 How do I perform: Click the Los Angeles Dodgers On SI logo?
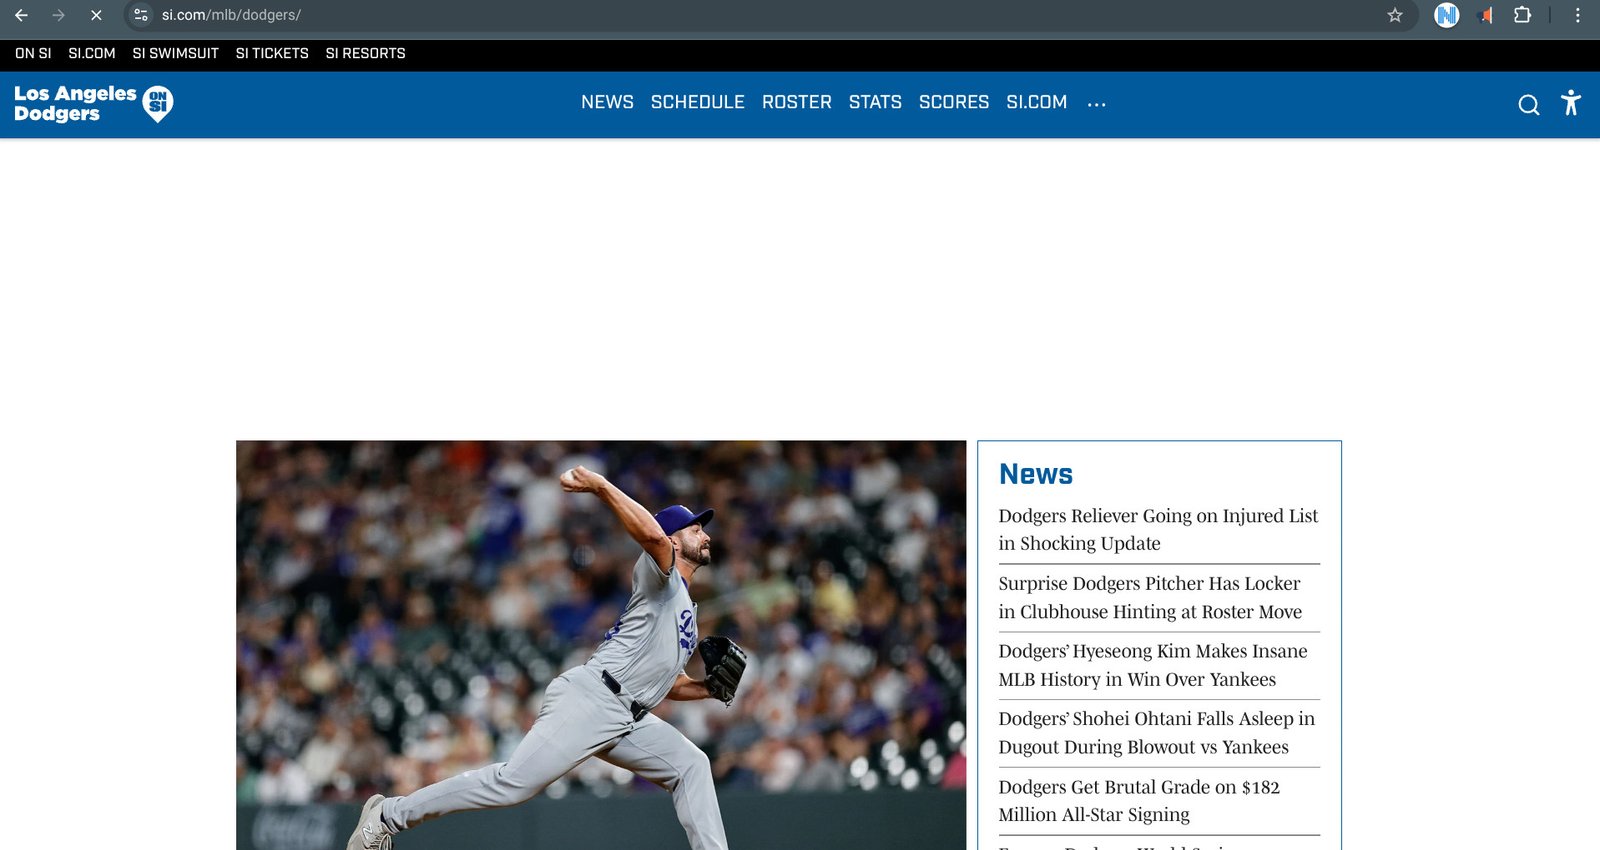(x=93, y=103)
